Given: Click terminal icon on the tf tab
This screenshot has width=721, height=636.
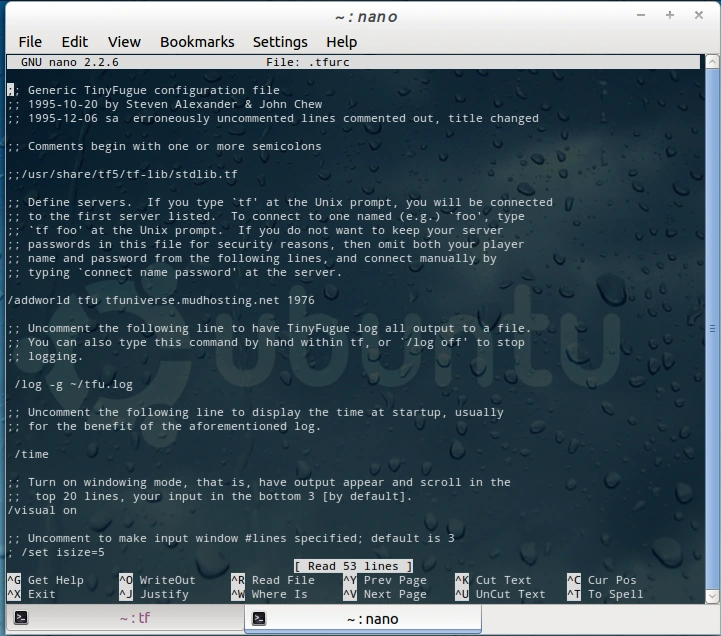Looking at the screenshot, I should click(x=21, y=617).
